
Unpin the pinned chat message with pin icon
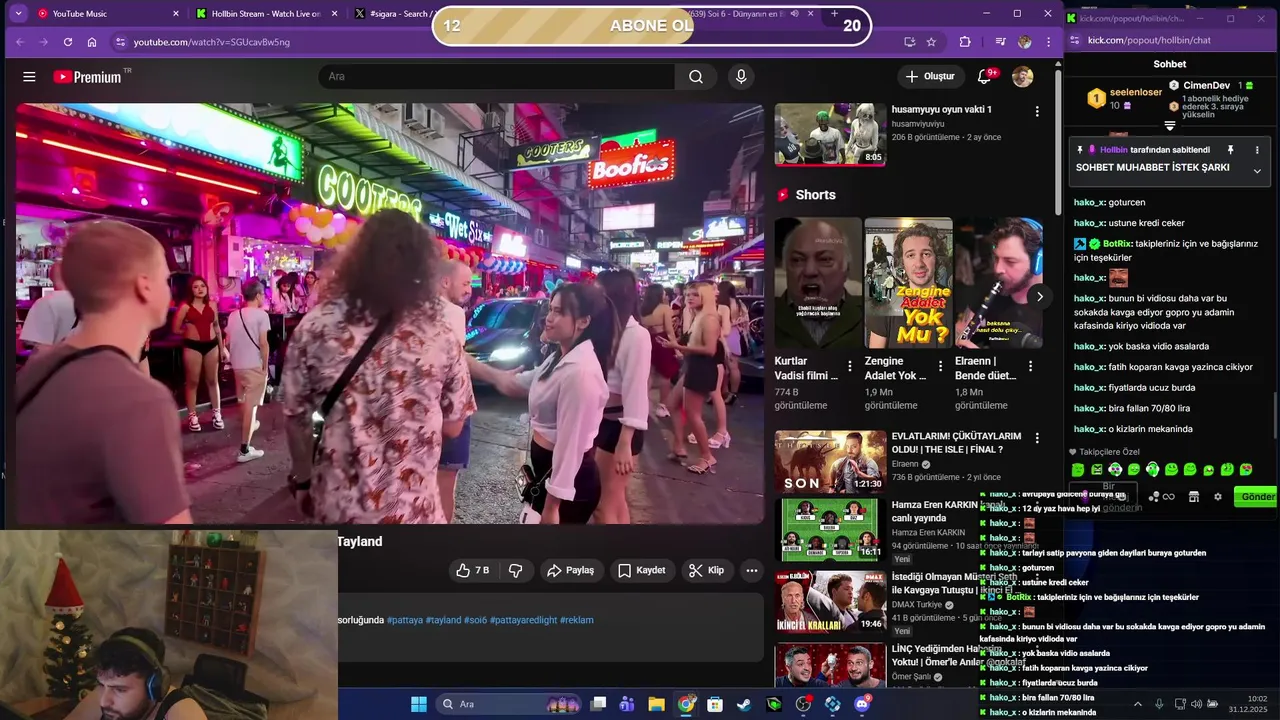1231,150
